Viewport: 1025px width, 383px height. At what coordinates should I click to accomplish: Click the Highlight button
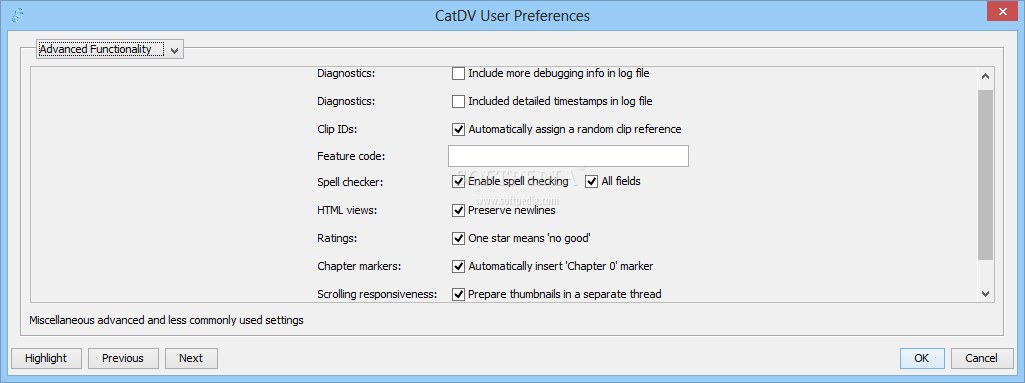tap(46, 358)
